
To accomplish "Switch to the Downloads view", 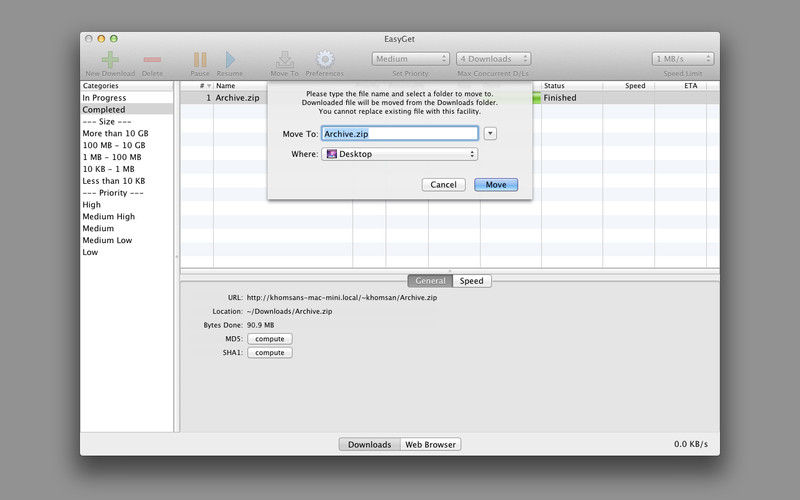I will [x=369, y=444].
